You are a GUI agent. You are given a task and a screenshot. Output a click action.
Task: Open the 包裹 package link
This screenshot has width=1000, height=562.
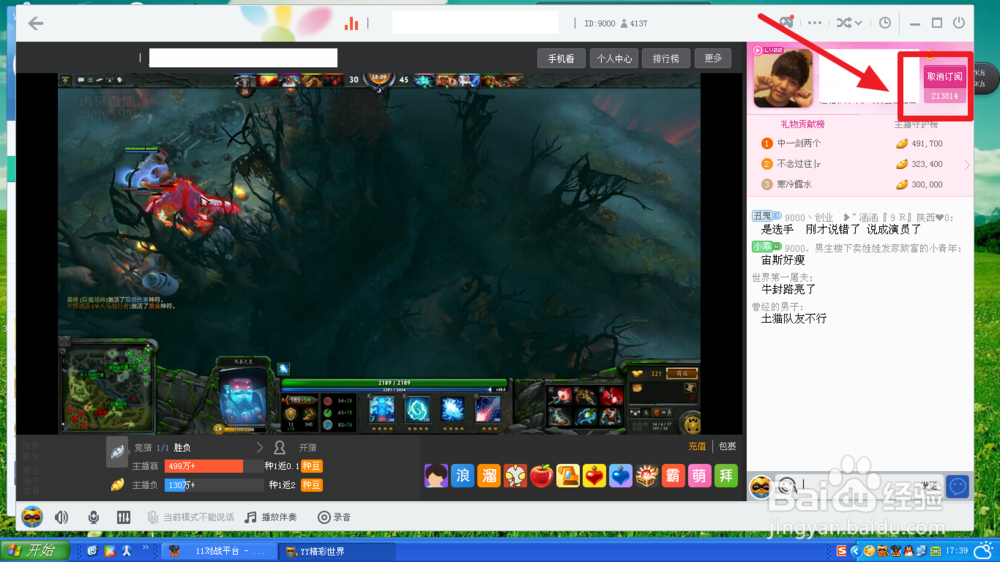coord(727,447)
